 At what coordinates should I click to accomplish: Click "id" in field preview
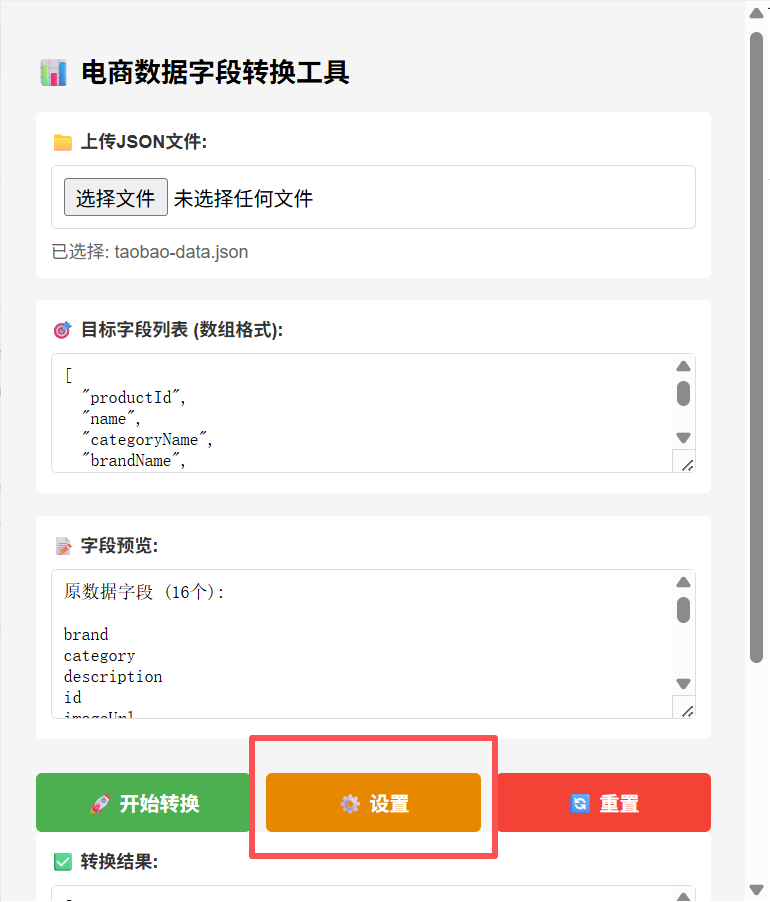tap(72, 697)
